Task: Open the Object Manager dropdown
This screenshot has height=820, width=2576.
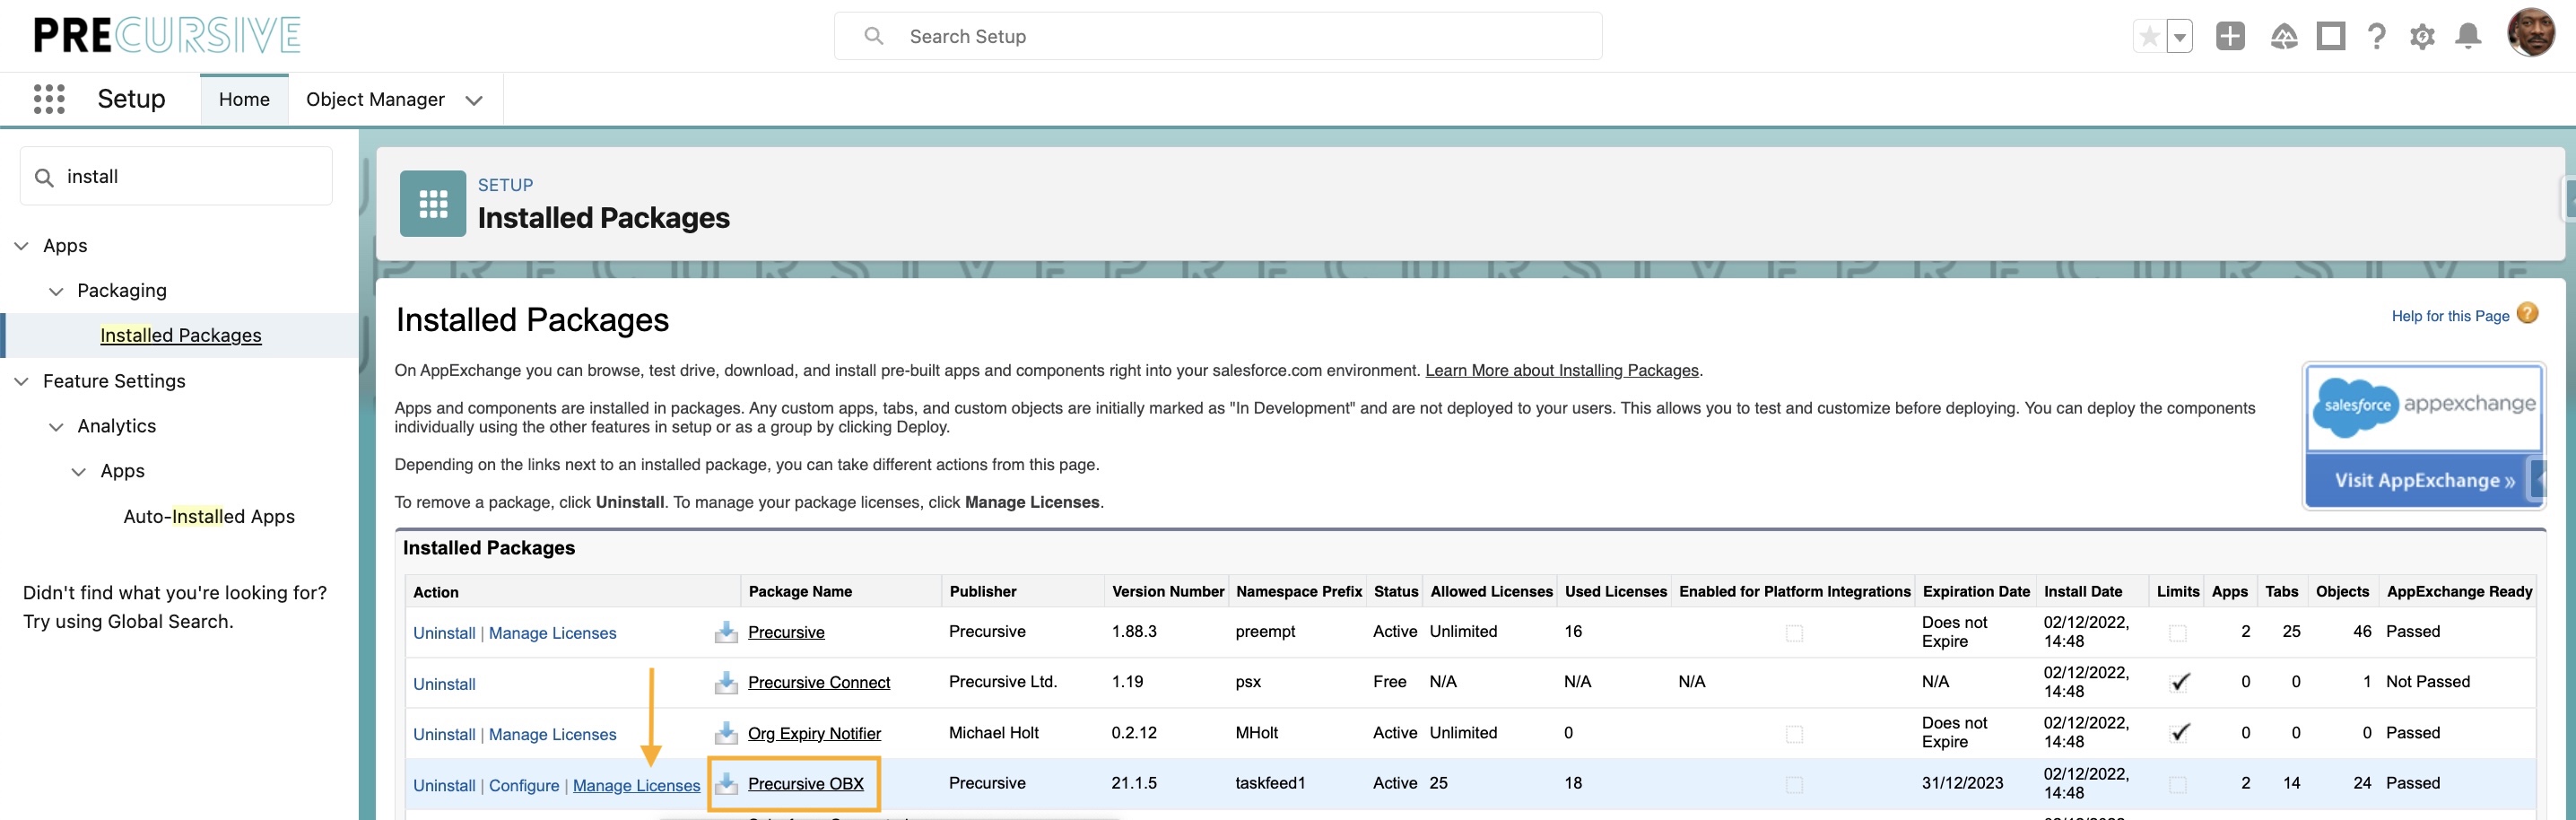Action: (x=474, y=100)
